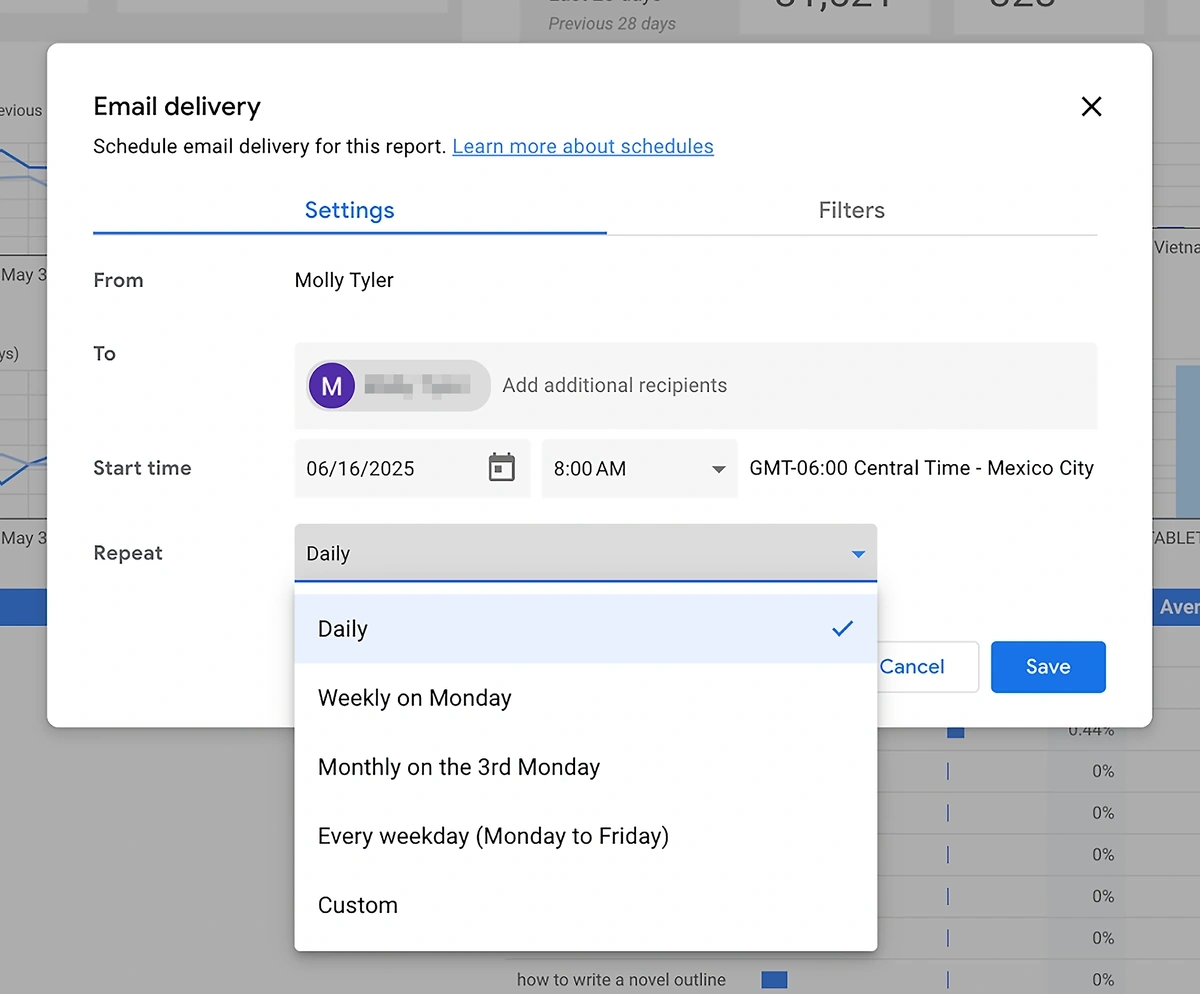Select the Settings tab

(x=349, y=210)
